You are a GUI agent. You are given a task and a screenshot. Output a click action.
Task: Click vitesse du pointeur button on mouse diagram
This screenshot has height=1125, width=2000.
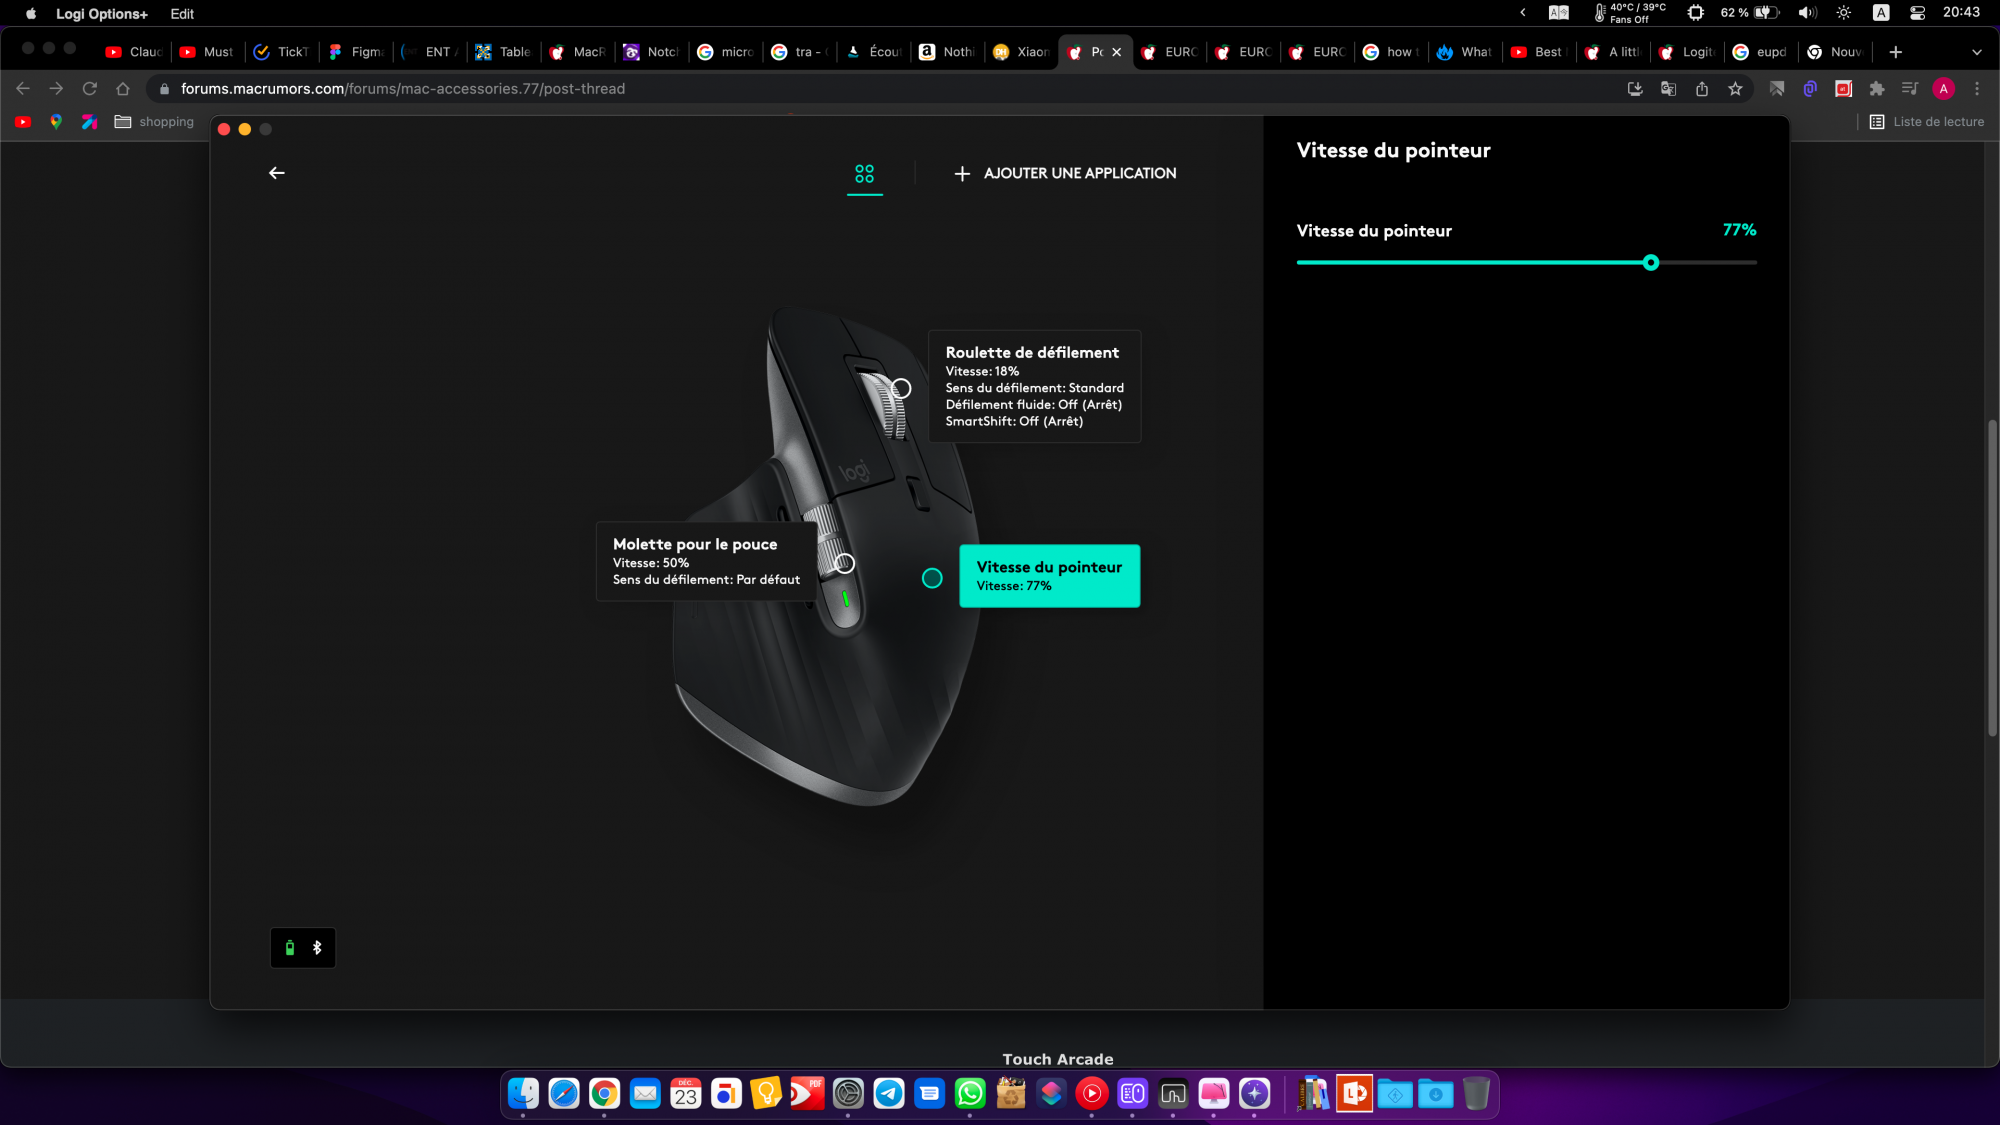[x=1049, y=576]
